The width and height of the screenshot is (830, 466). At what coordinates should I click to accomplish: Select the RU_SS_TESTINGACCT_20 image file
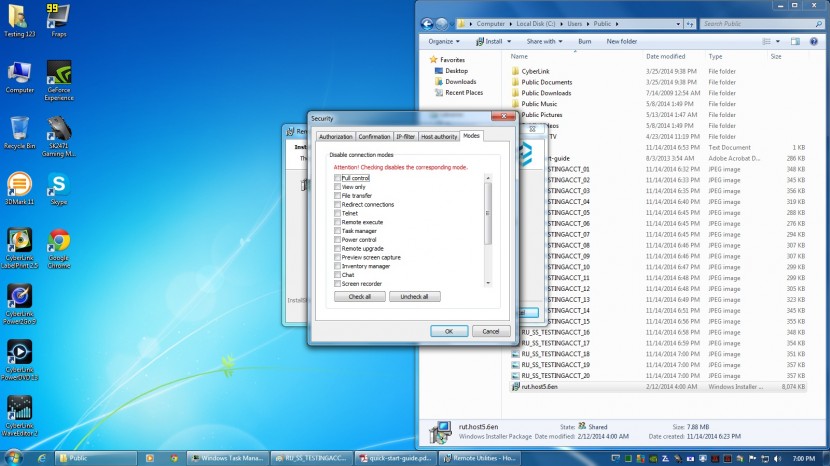point(555,375)
